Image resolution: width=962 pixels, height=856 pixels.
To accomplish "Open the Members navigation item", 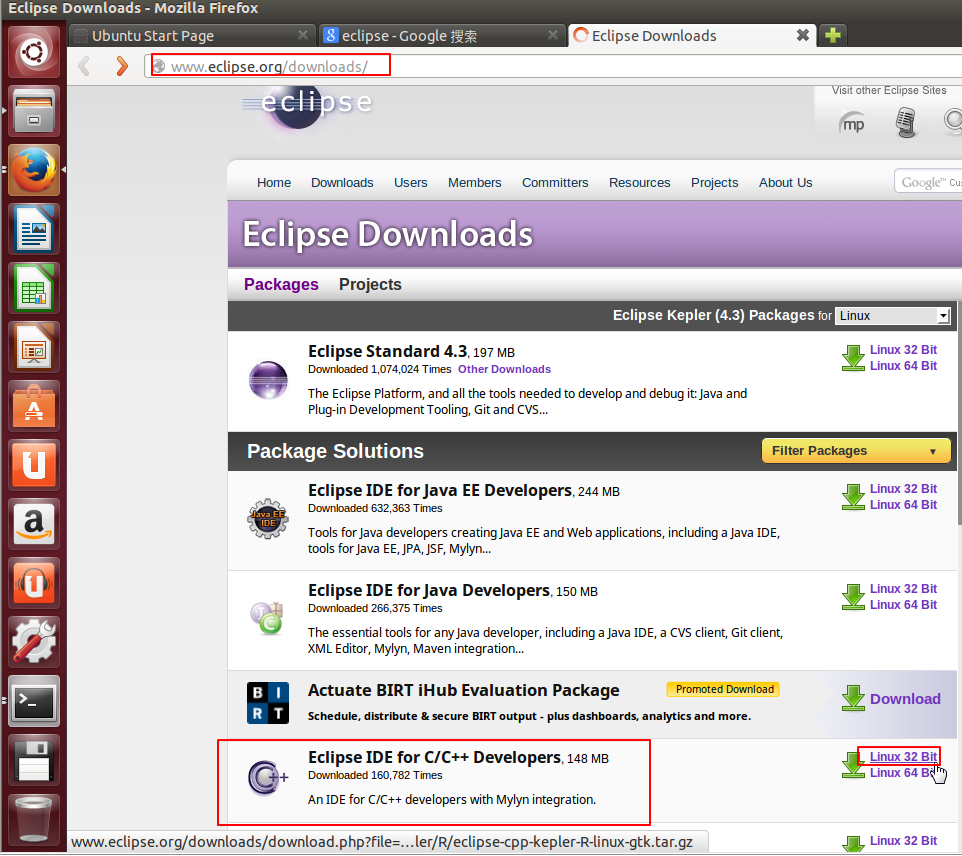I will tap(474, 183).
